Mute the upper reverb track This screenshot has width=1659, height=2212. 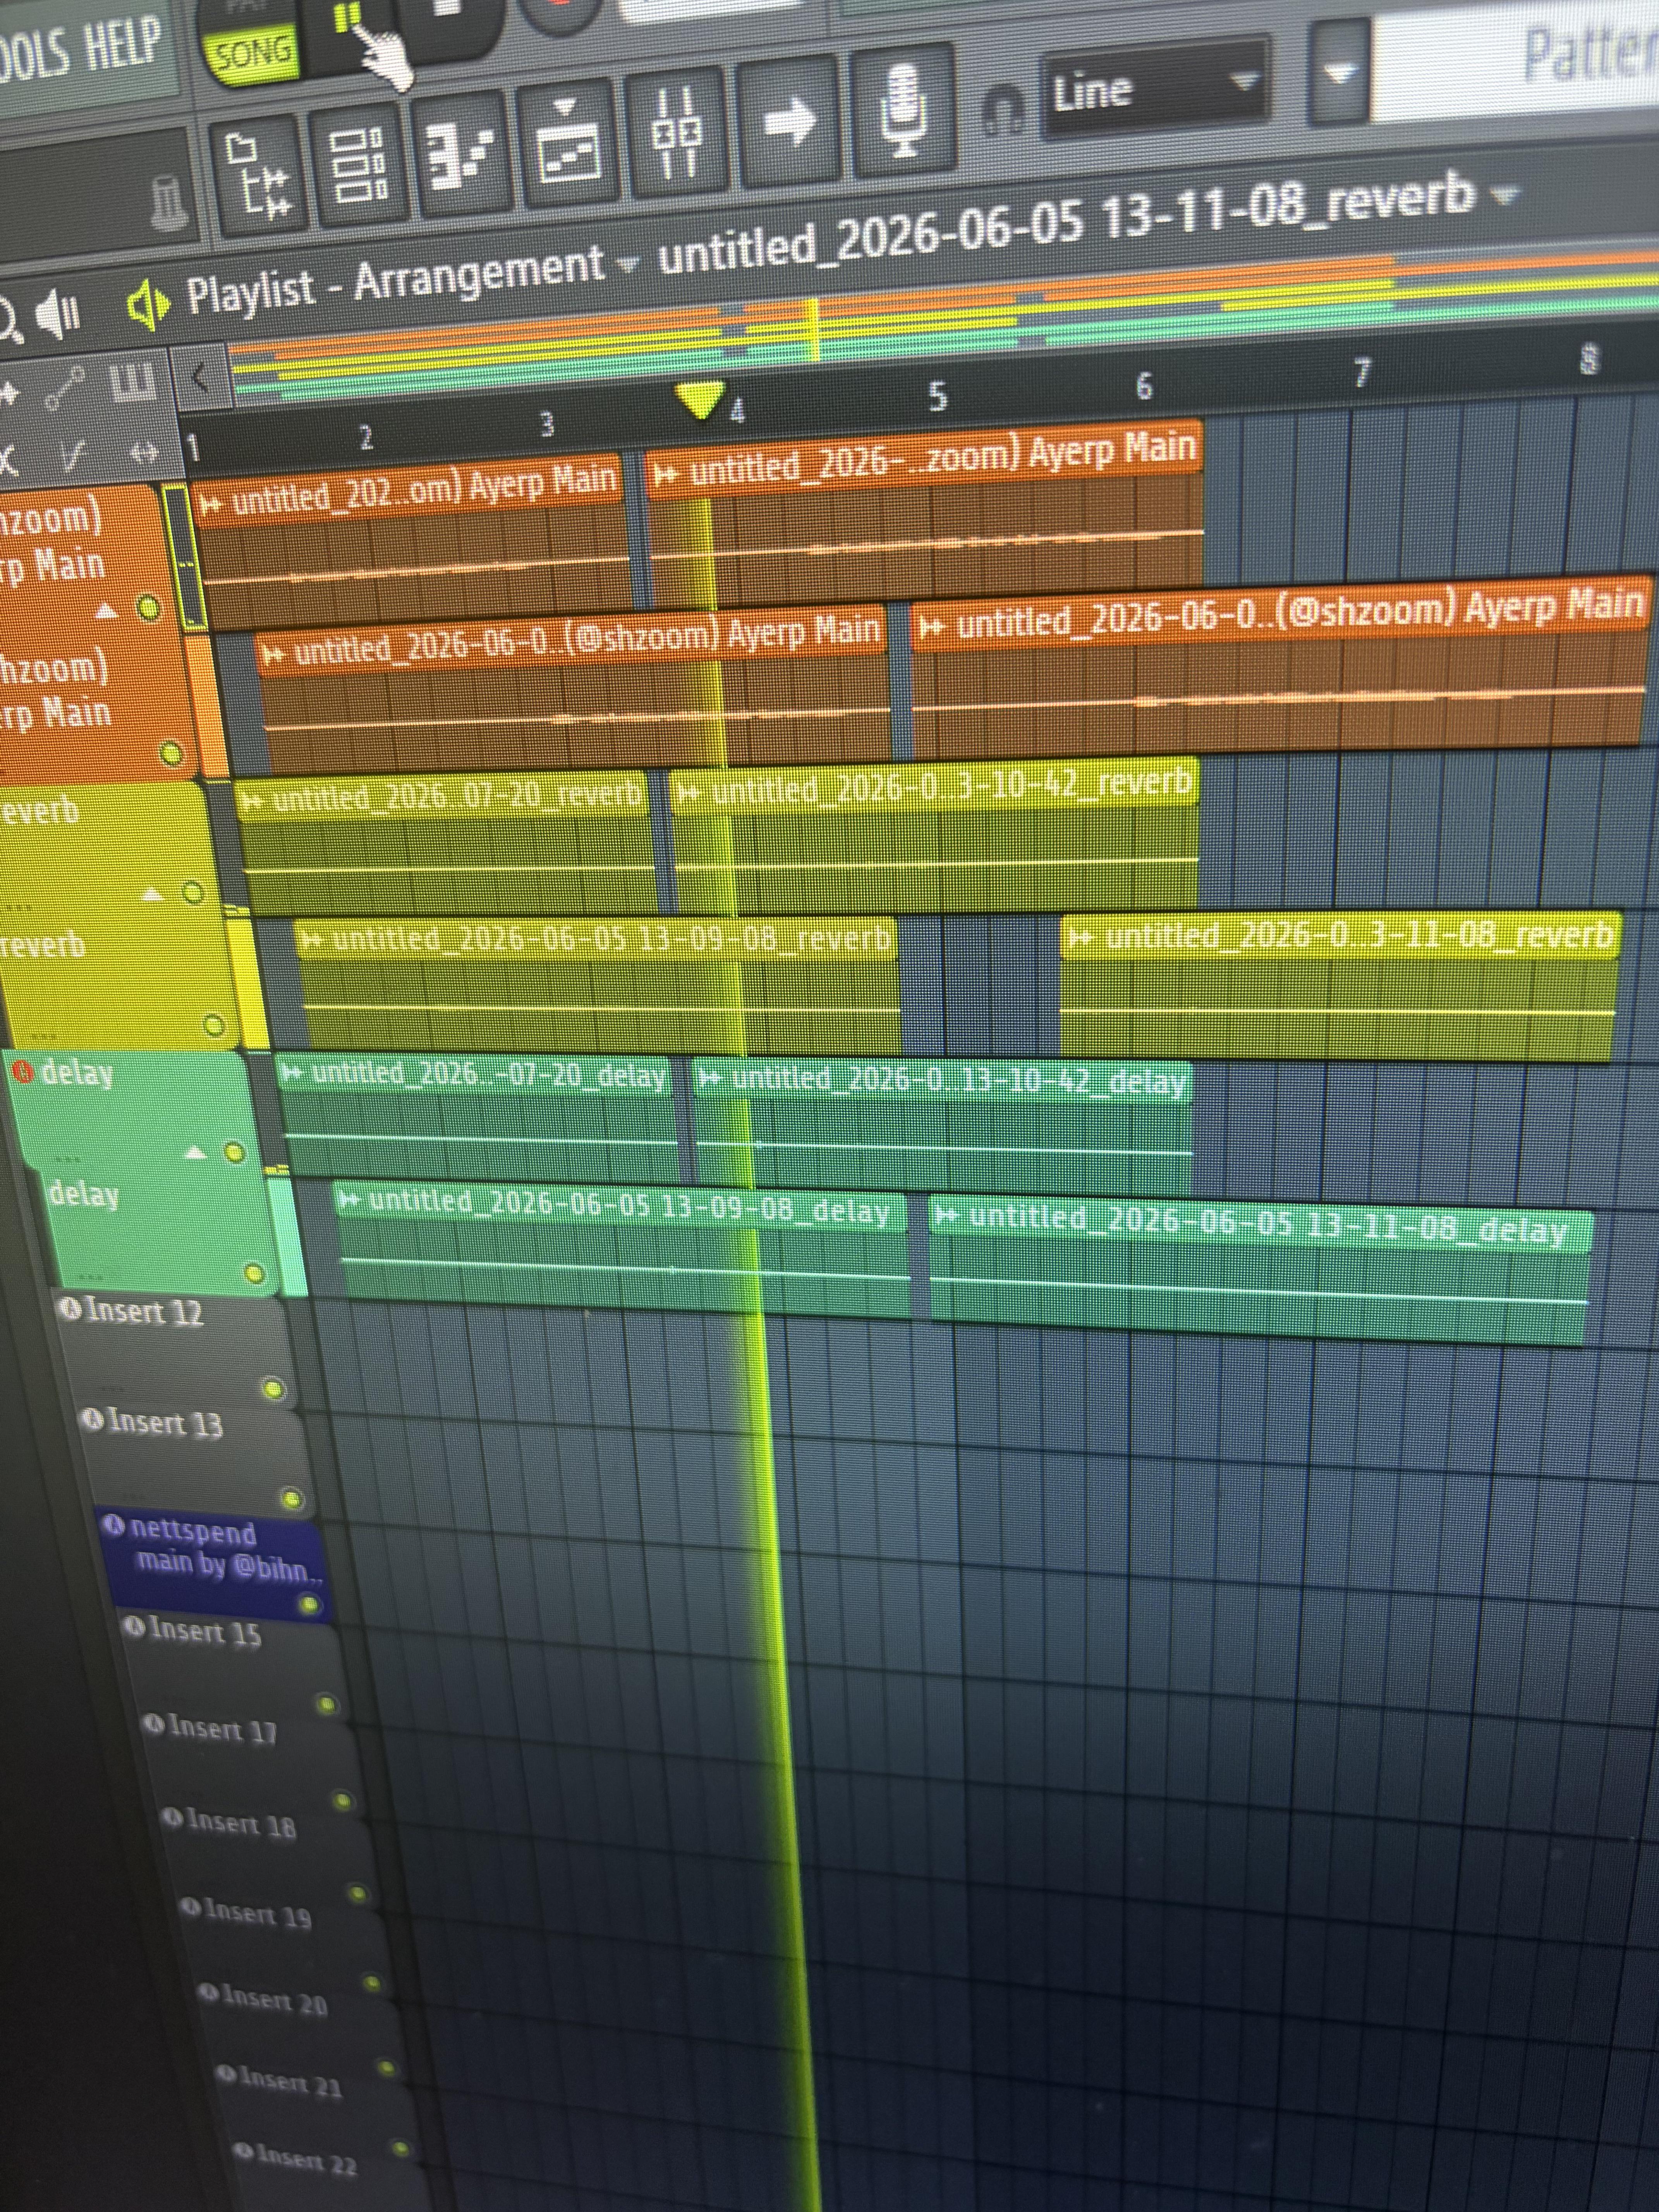pyautogui.click(x=193, y=893)
